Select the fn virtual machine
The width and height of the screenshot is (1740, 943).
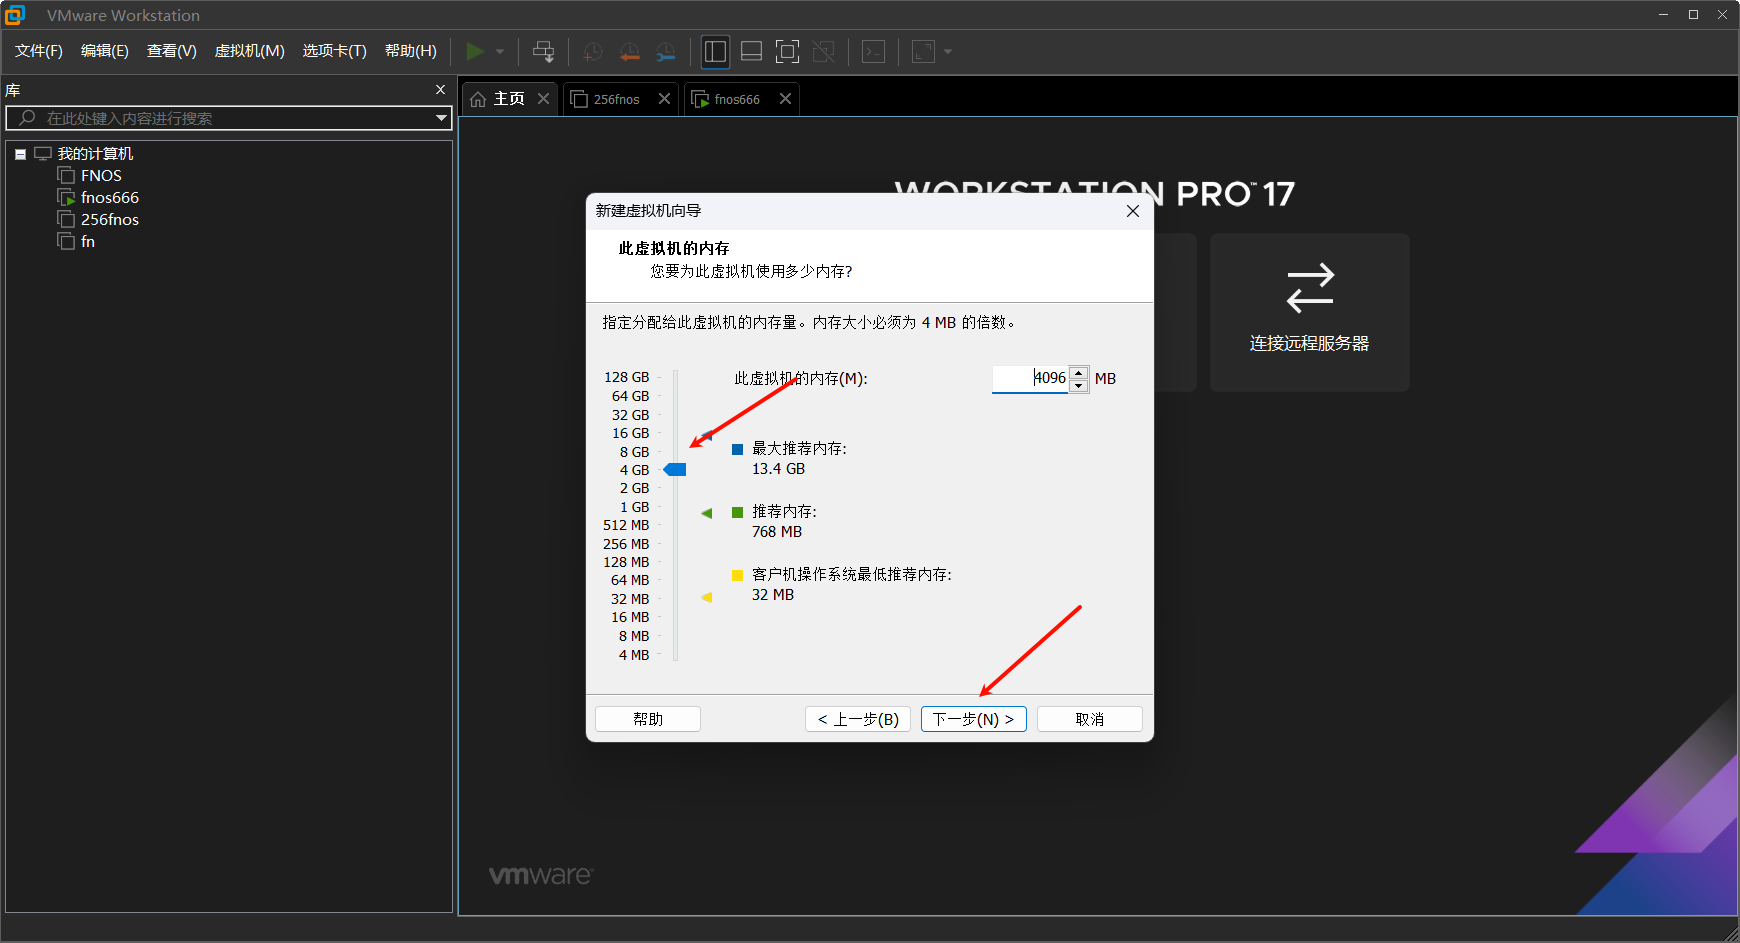[x=88, y=242]
